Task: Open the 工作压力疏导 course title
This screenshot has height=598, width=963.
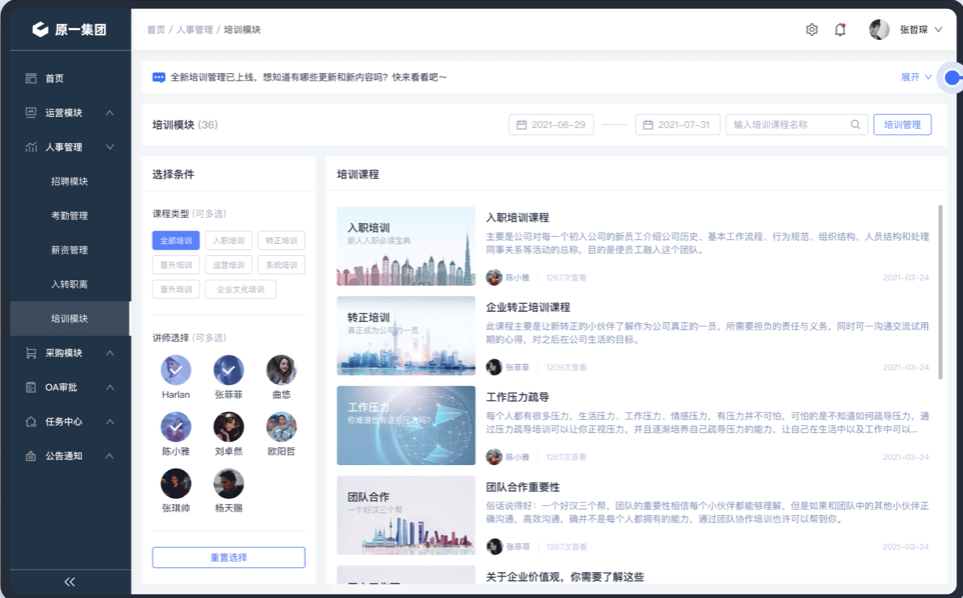Action: [518, 397]
